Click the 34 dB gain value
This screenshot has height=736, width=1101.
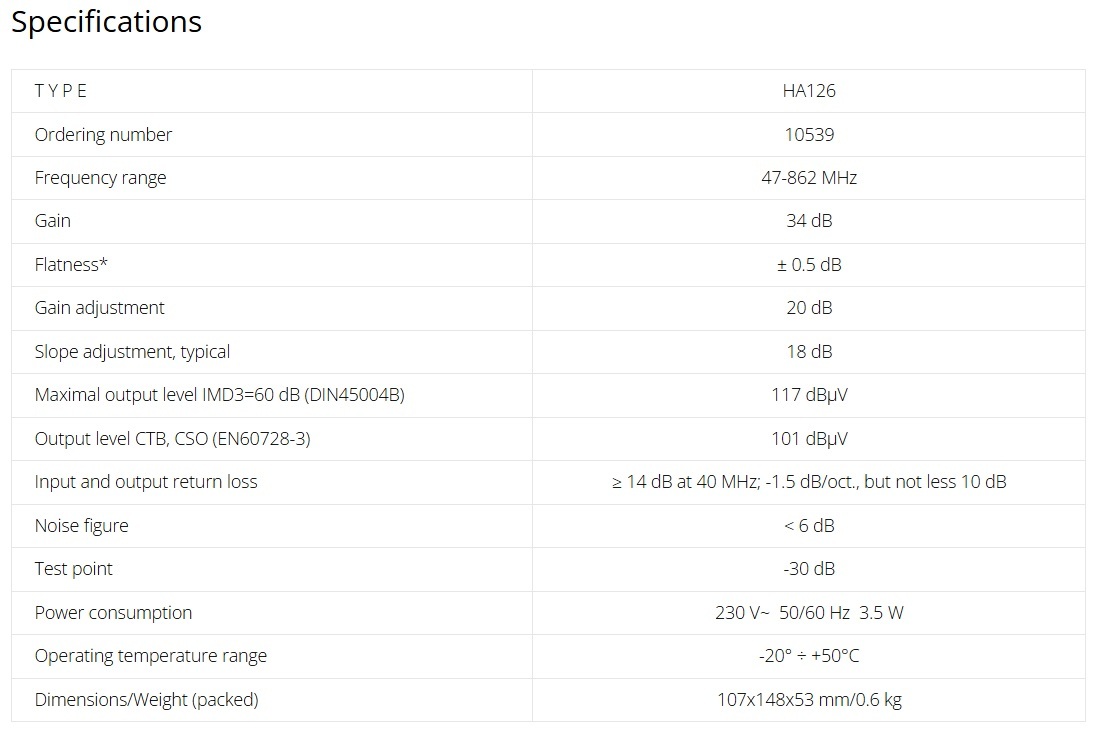click(x=809, y=221)
